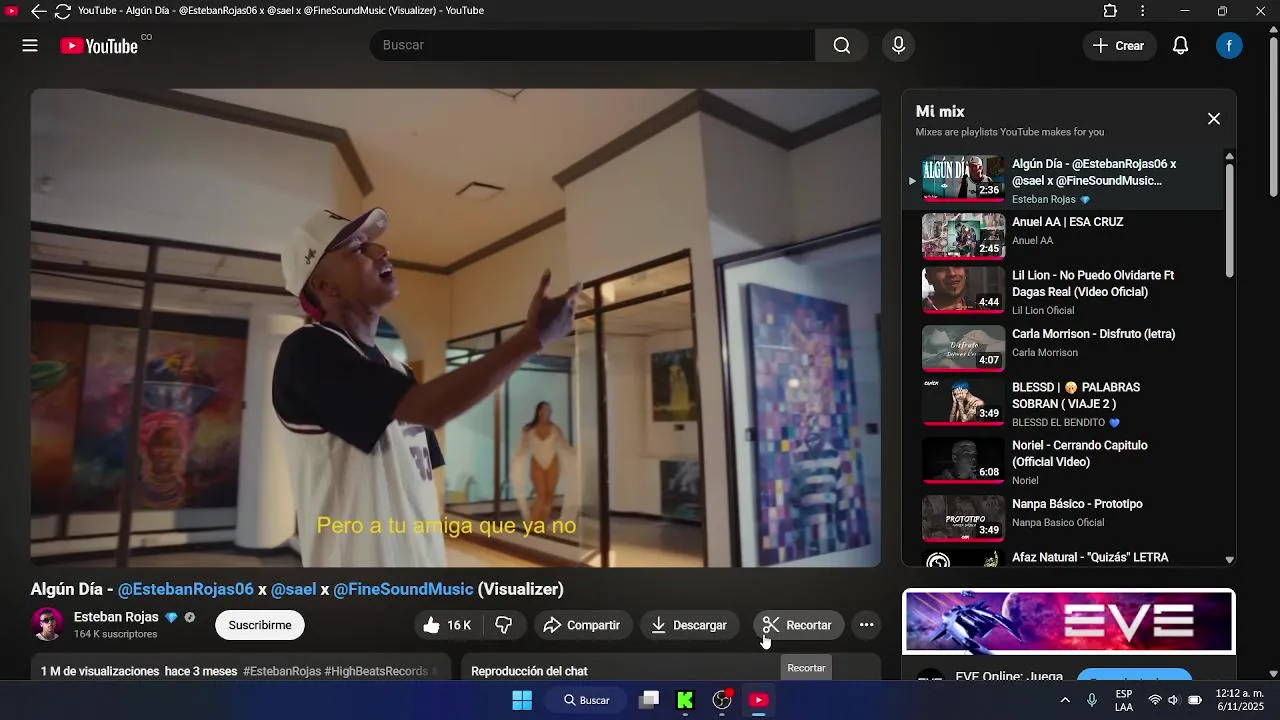1280x720 pixels.
Task: Open the taskbar Buscar search box
Action: 587,700
